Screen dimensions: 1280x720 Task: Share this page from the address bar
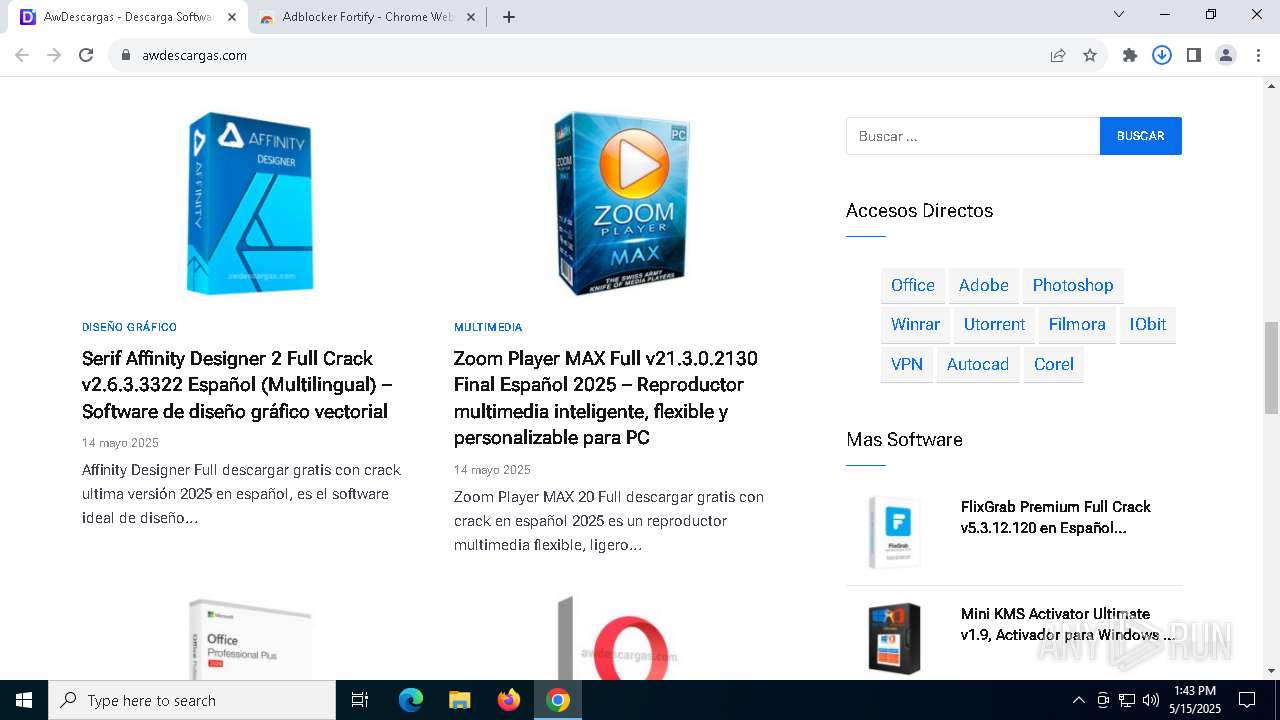point(1058,56)
